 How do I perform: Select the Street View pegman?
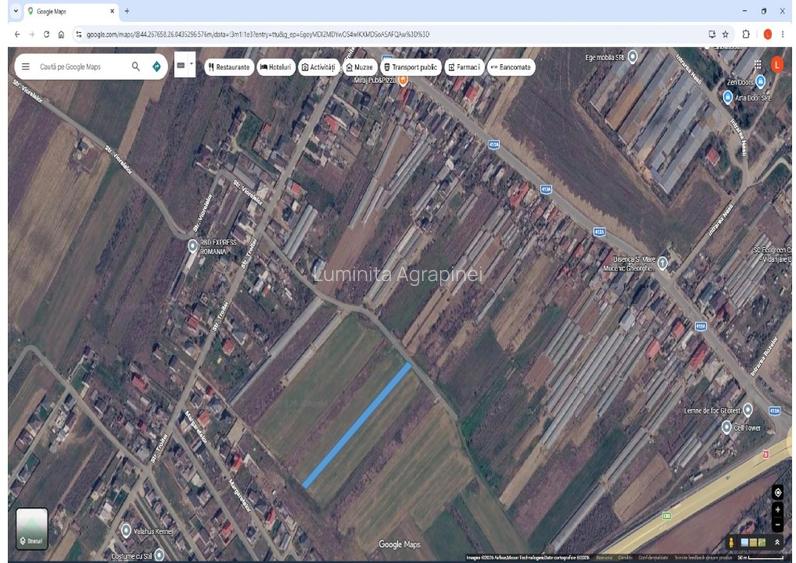pos(731,543)
